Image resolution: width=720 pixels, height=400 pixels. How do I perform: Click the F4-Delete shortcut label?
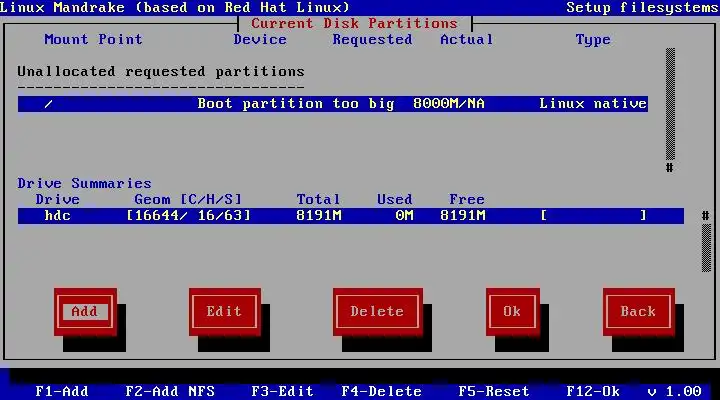(382, 391)
